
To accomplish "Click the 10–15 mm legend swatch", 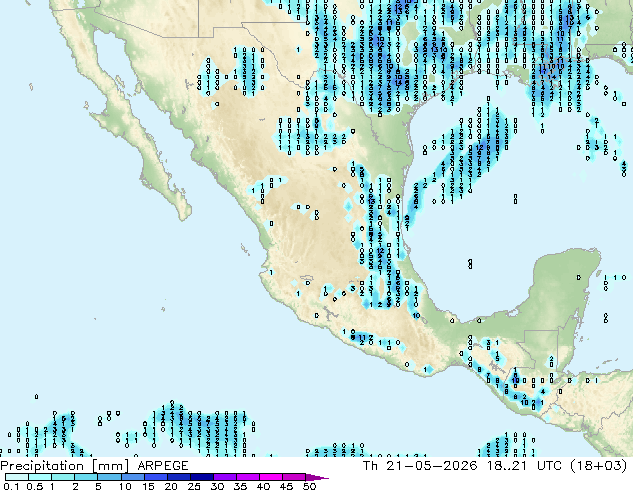I will point(132,477).
